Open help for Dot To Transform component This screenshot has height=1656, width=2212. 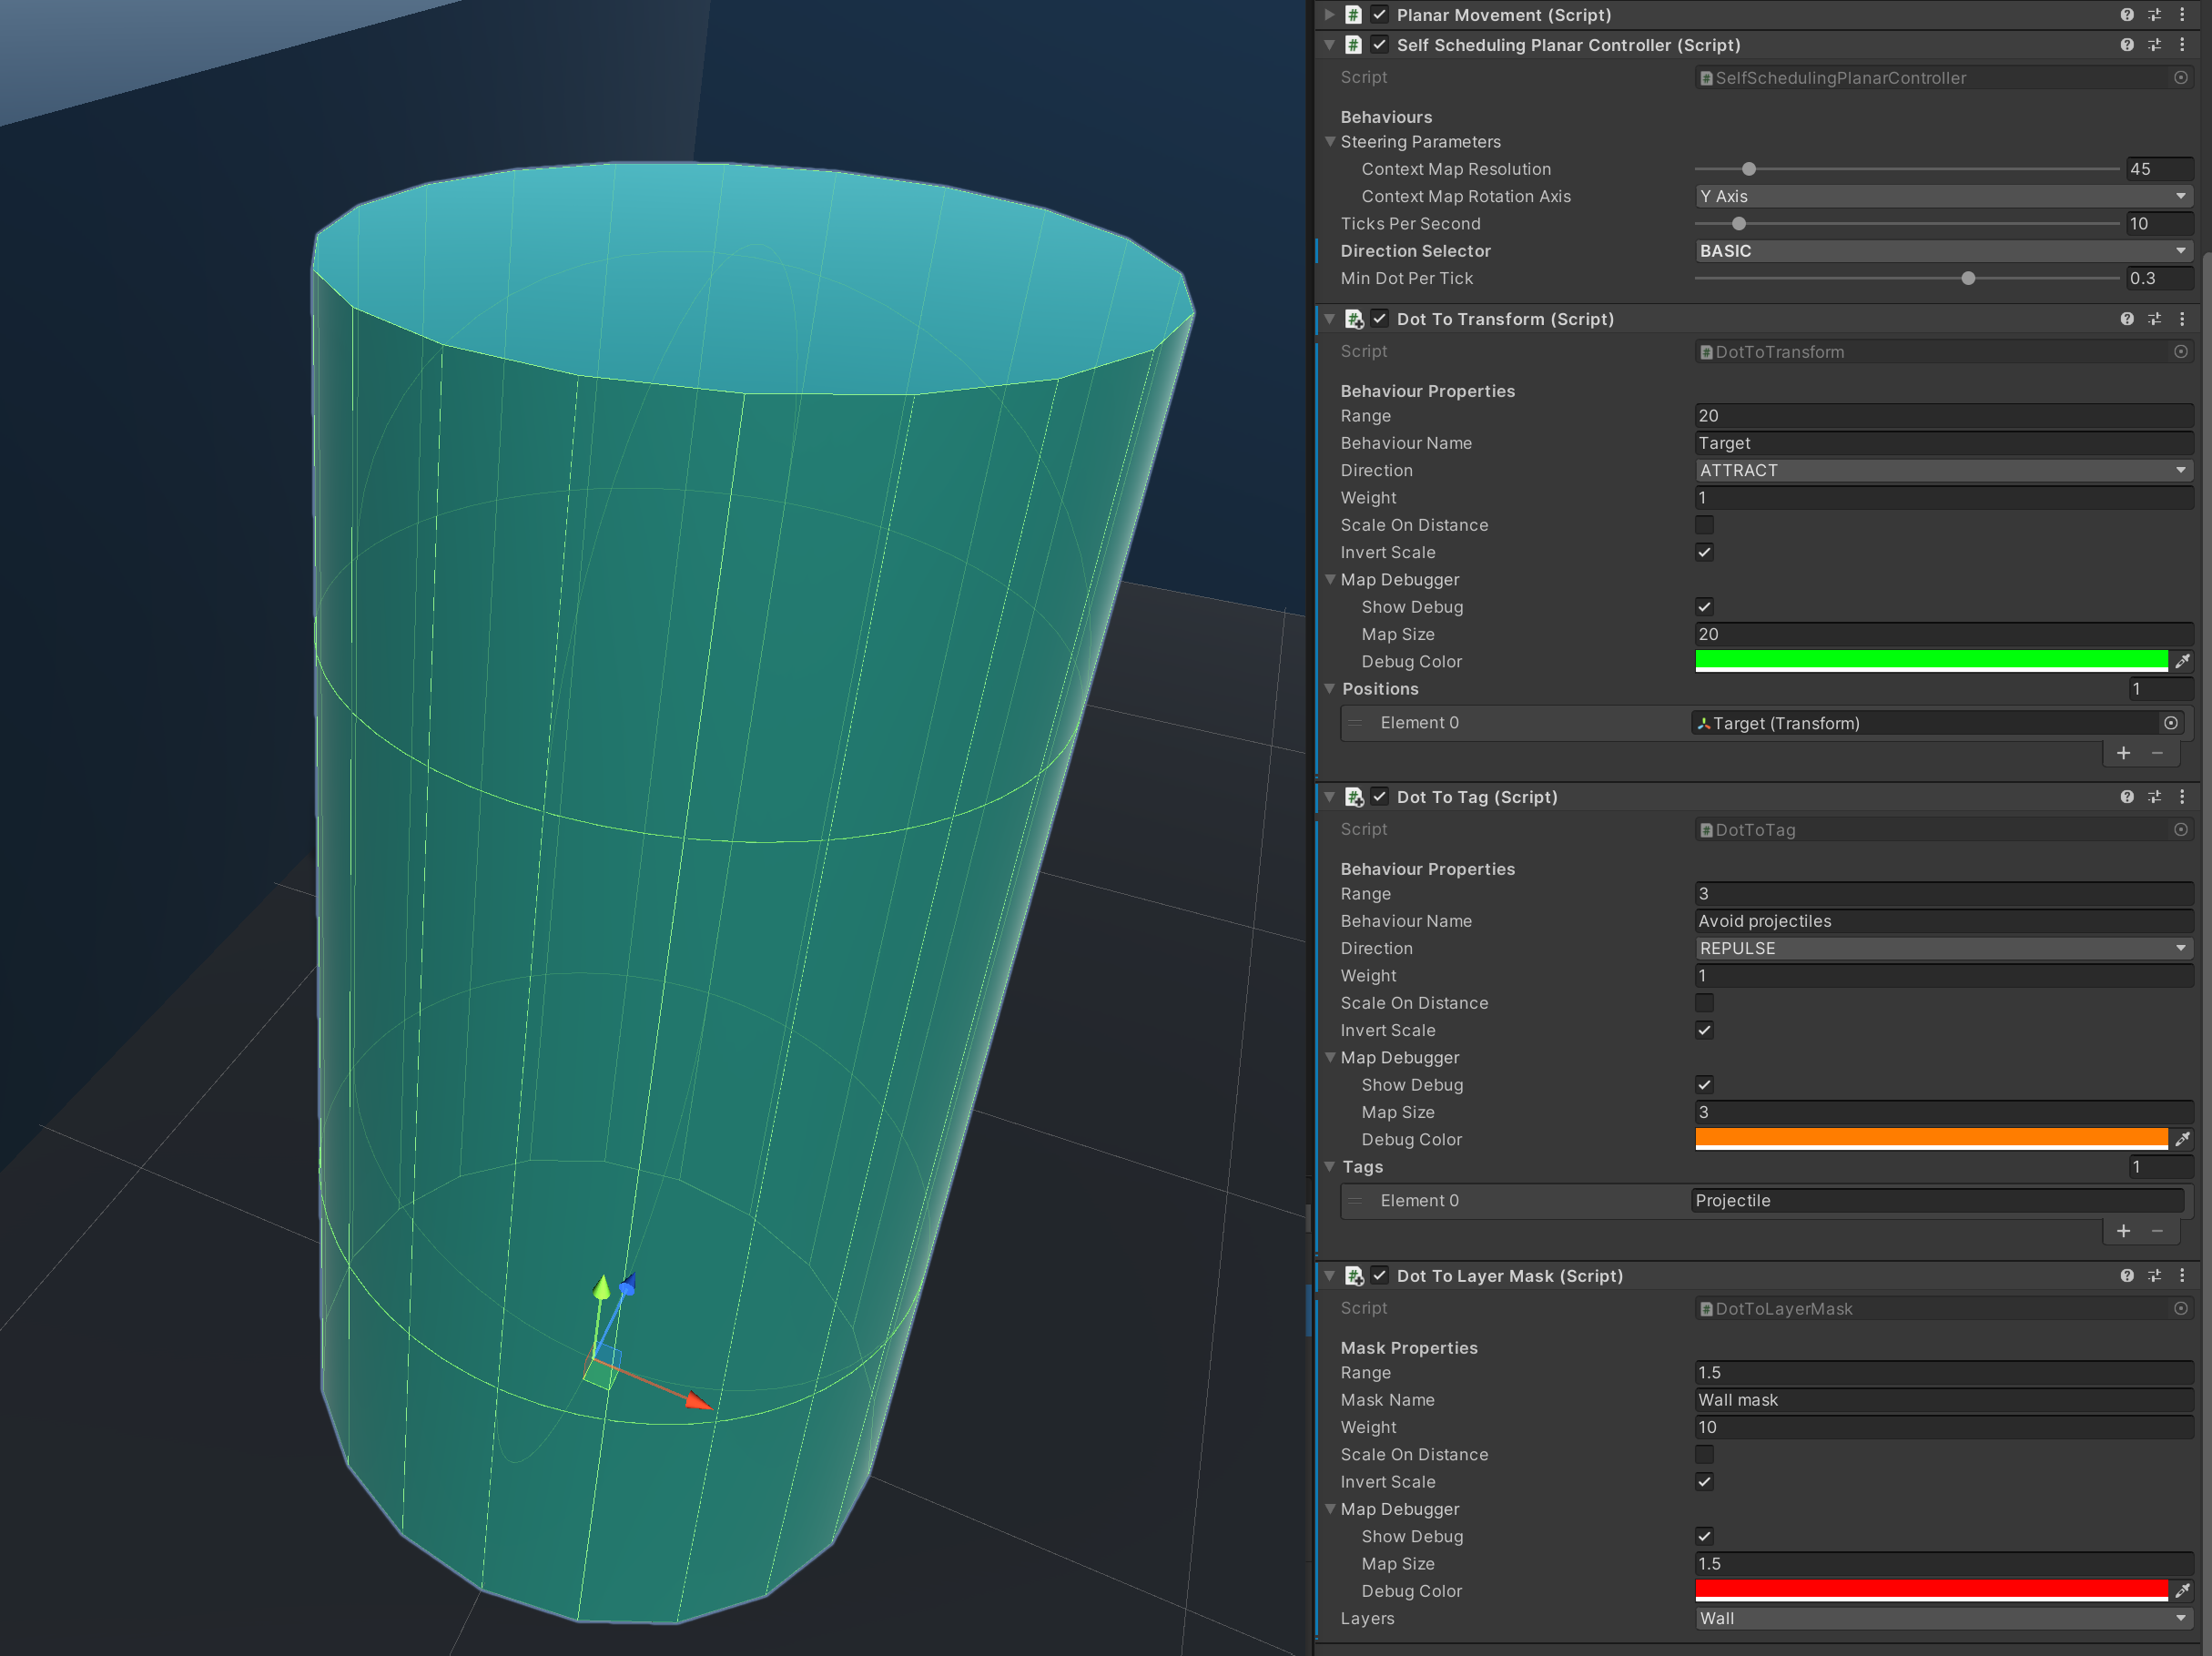click(x=2126, y=319)
